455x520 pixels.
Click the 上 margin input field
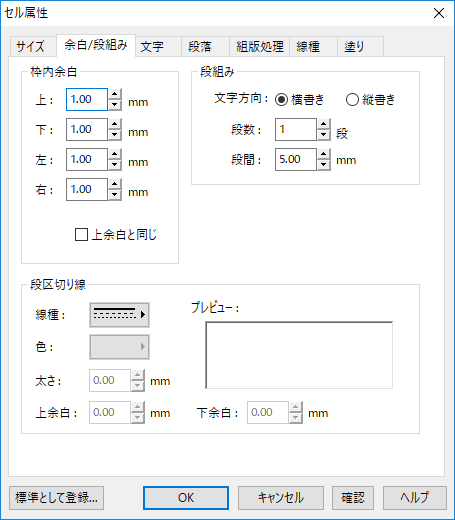pyautogui.click(x=87, y=99)
